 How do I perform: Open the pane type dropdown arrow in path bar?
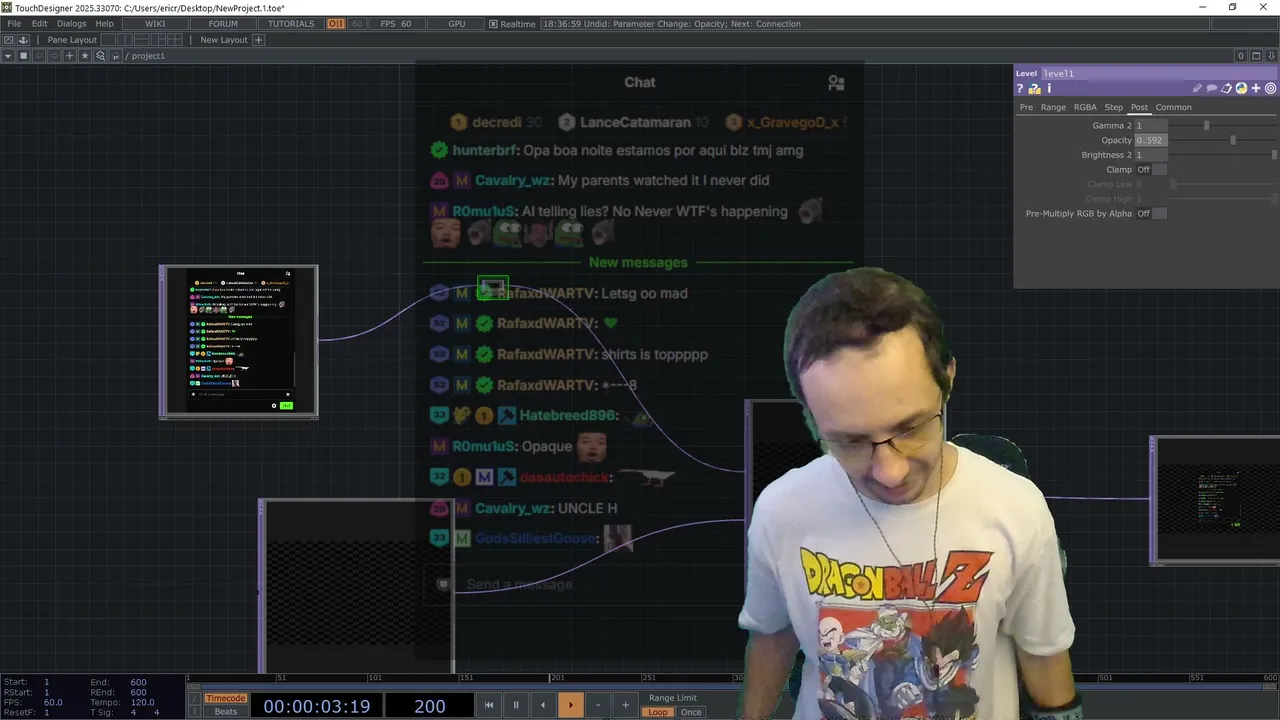point(8,56)
